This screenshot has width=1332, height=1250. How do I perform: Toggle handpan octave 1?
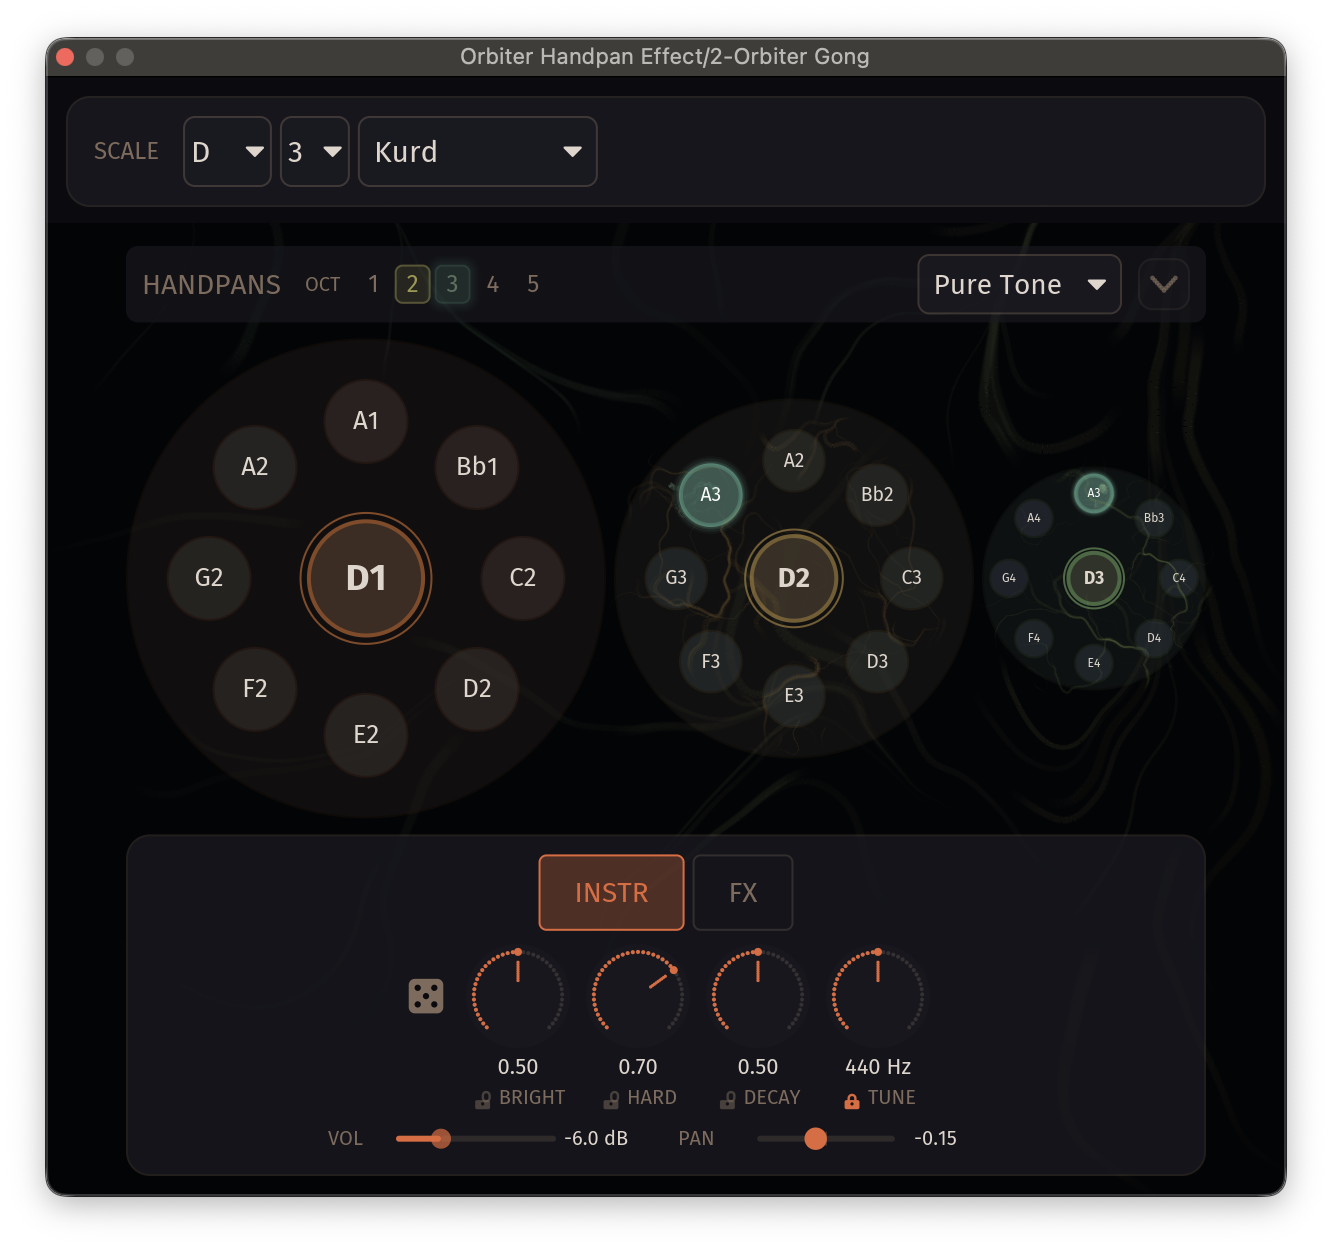[373, 284]
